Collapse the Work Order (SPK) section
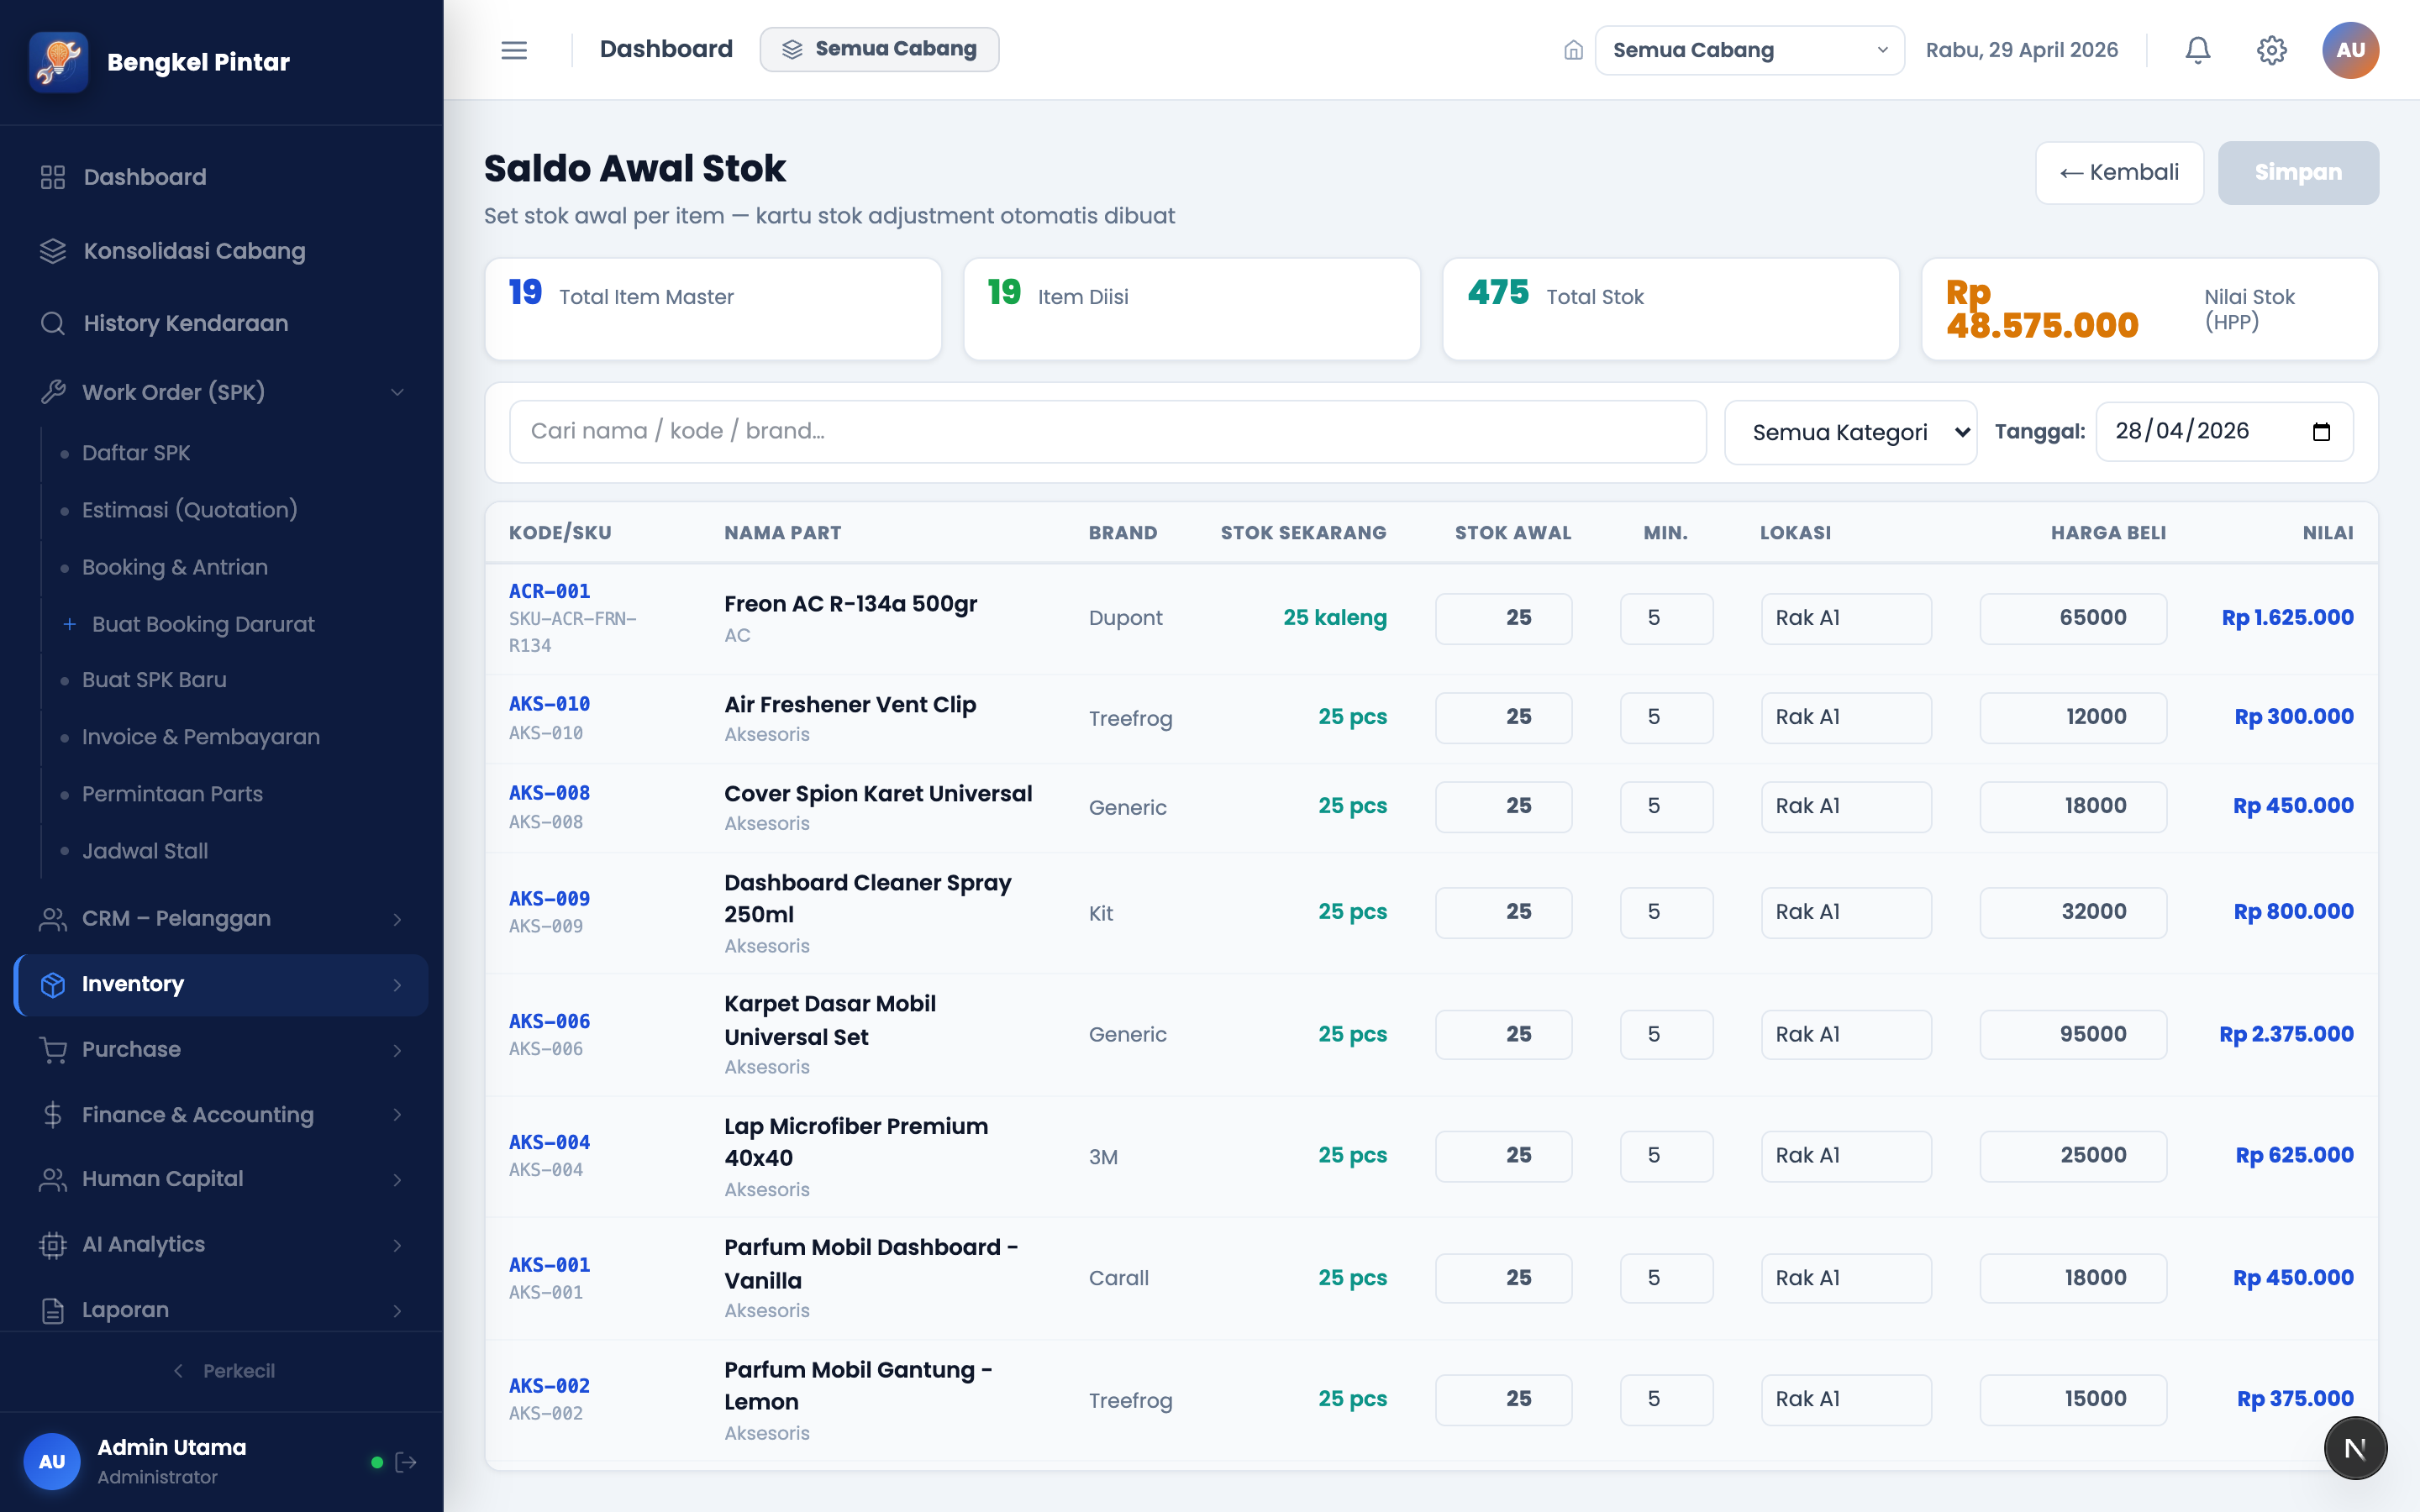The width and height of the screenshot is (2420, 1512). pos(221,392)
